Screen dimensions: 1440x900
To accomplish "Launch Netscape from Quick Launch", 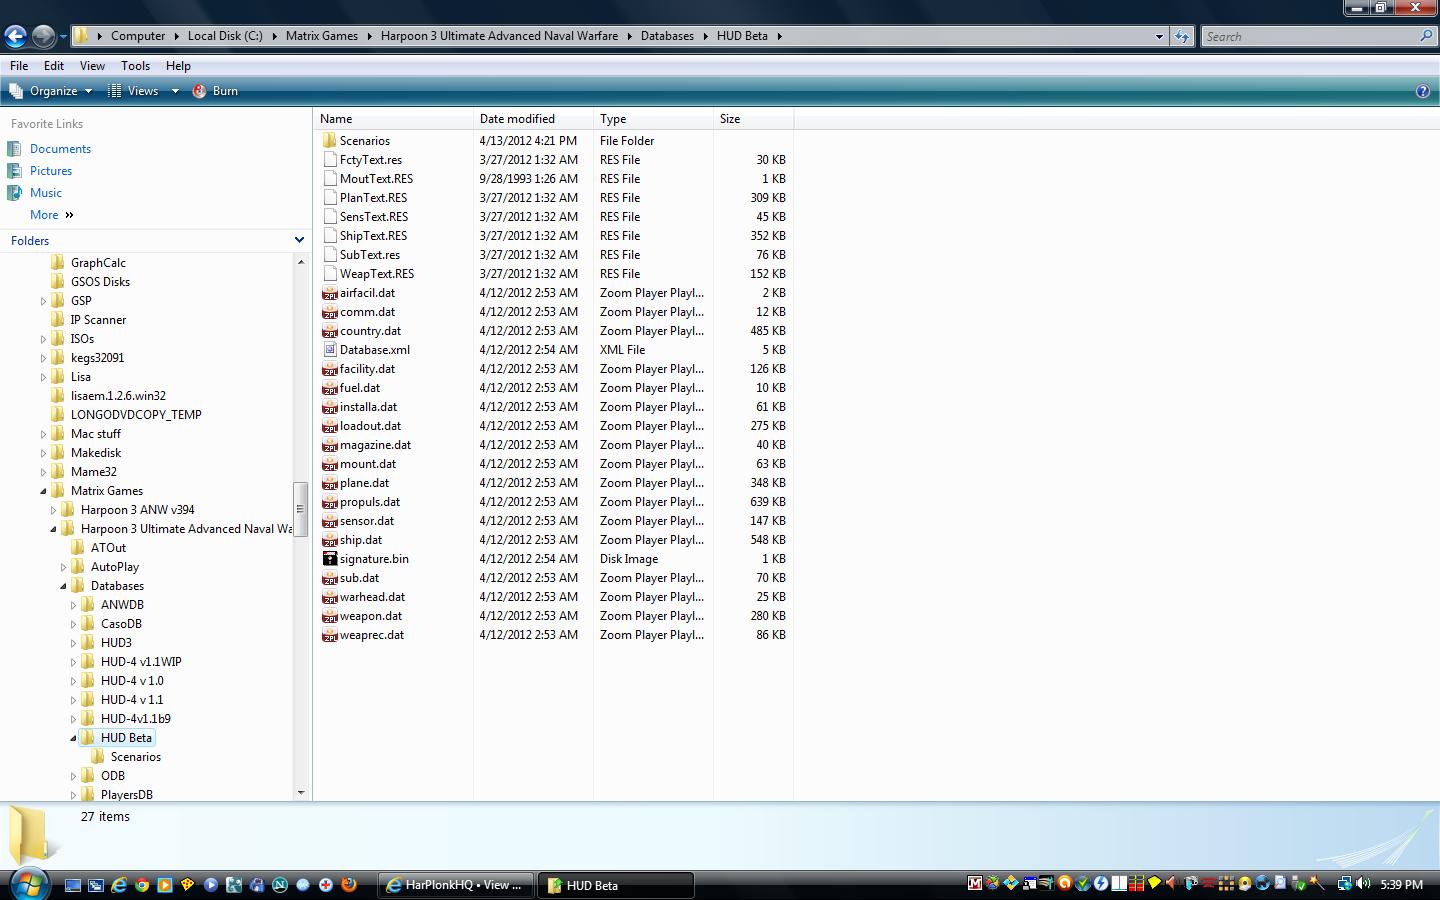I will pyautogui.click(x=280, y=885).
